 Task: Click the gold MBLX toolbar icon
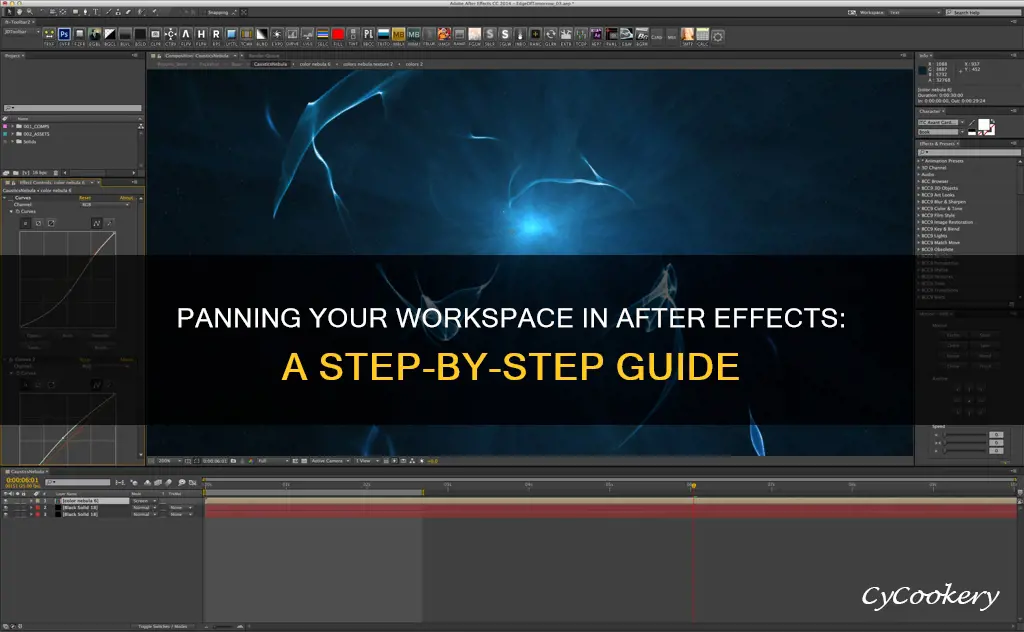[x=398, y=34]
